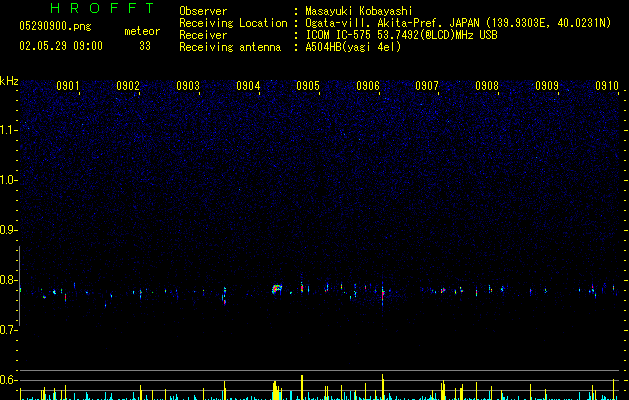The width and height of the screenshot is (629, 400).
Task: Click the bright meteor echo near 0904
Action: point(276,289)
